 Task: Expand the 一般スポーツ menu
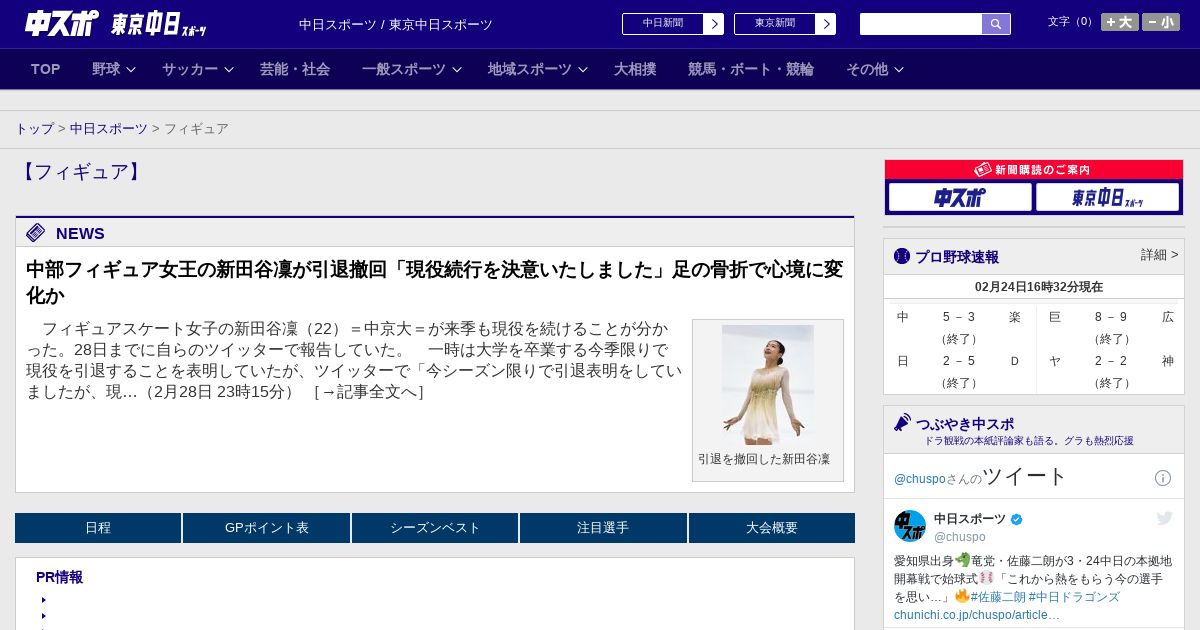click(412, 69)
